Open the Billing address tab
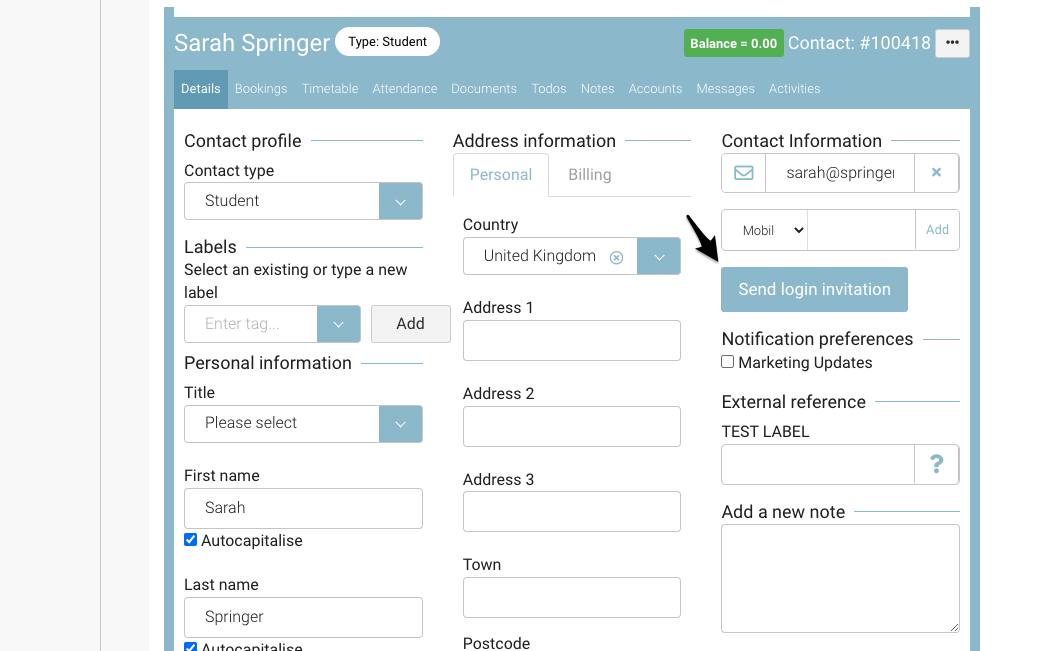The height and width of the screenshot is (651, 1063). 590,175
